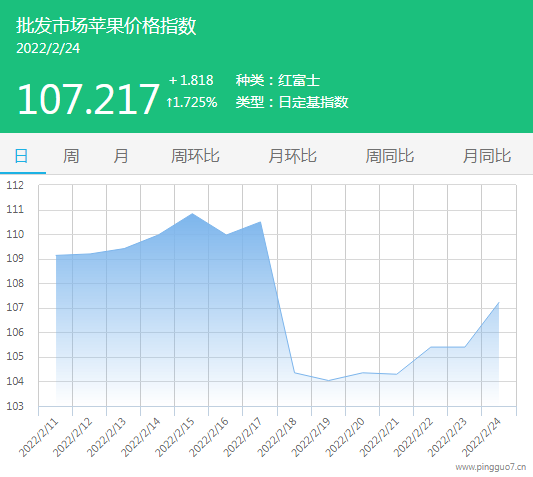
Task: Click the 种类：红富士 label
Action: coord(278,81)
